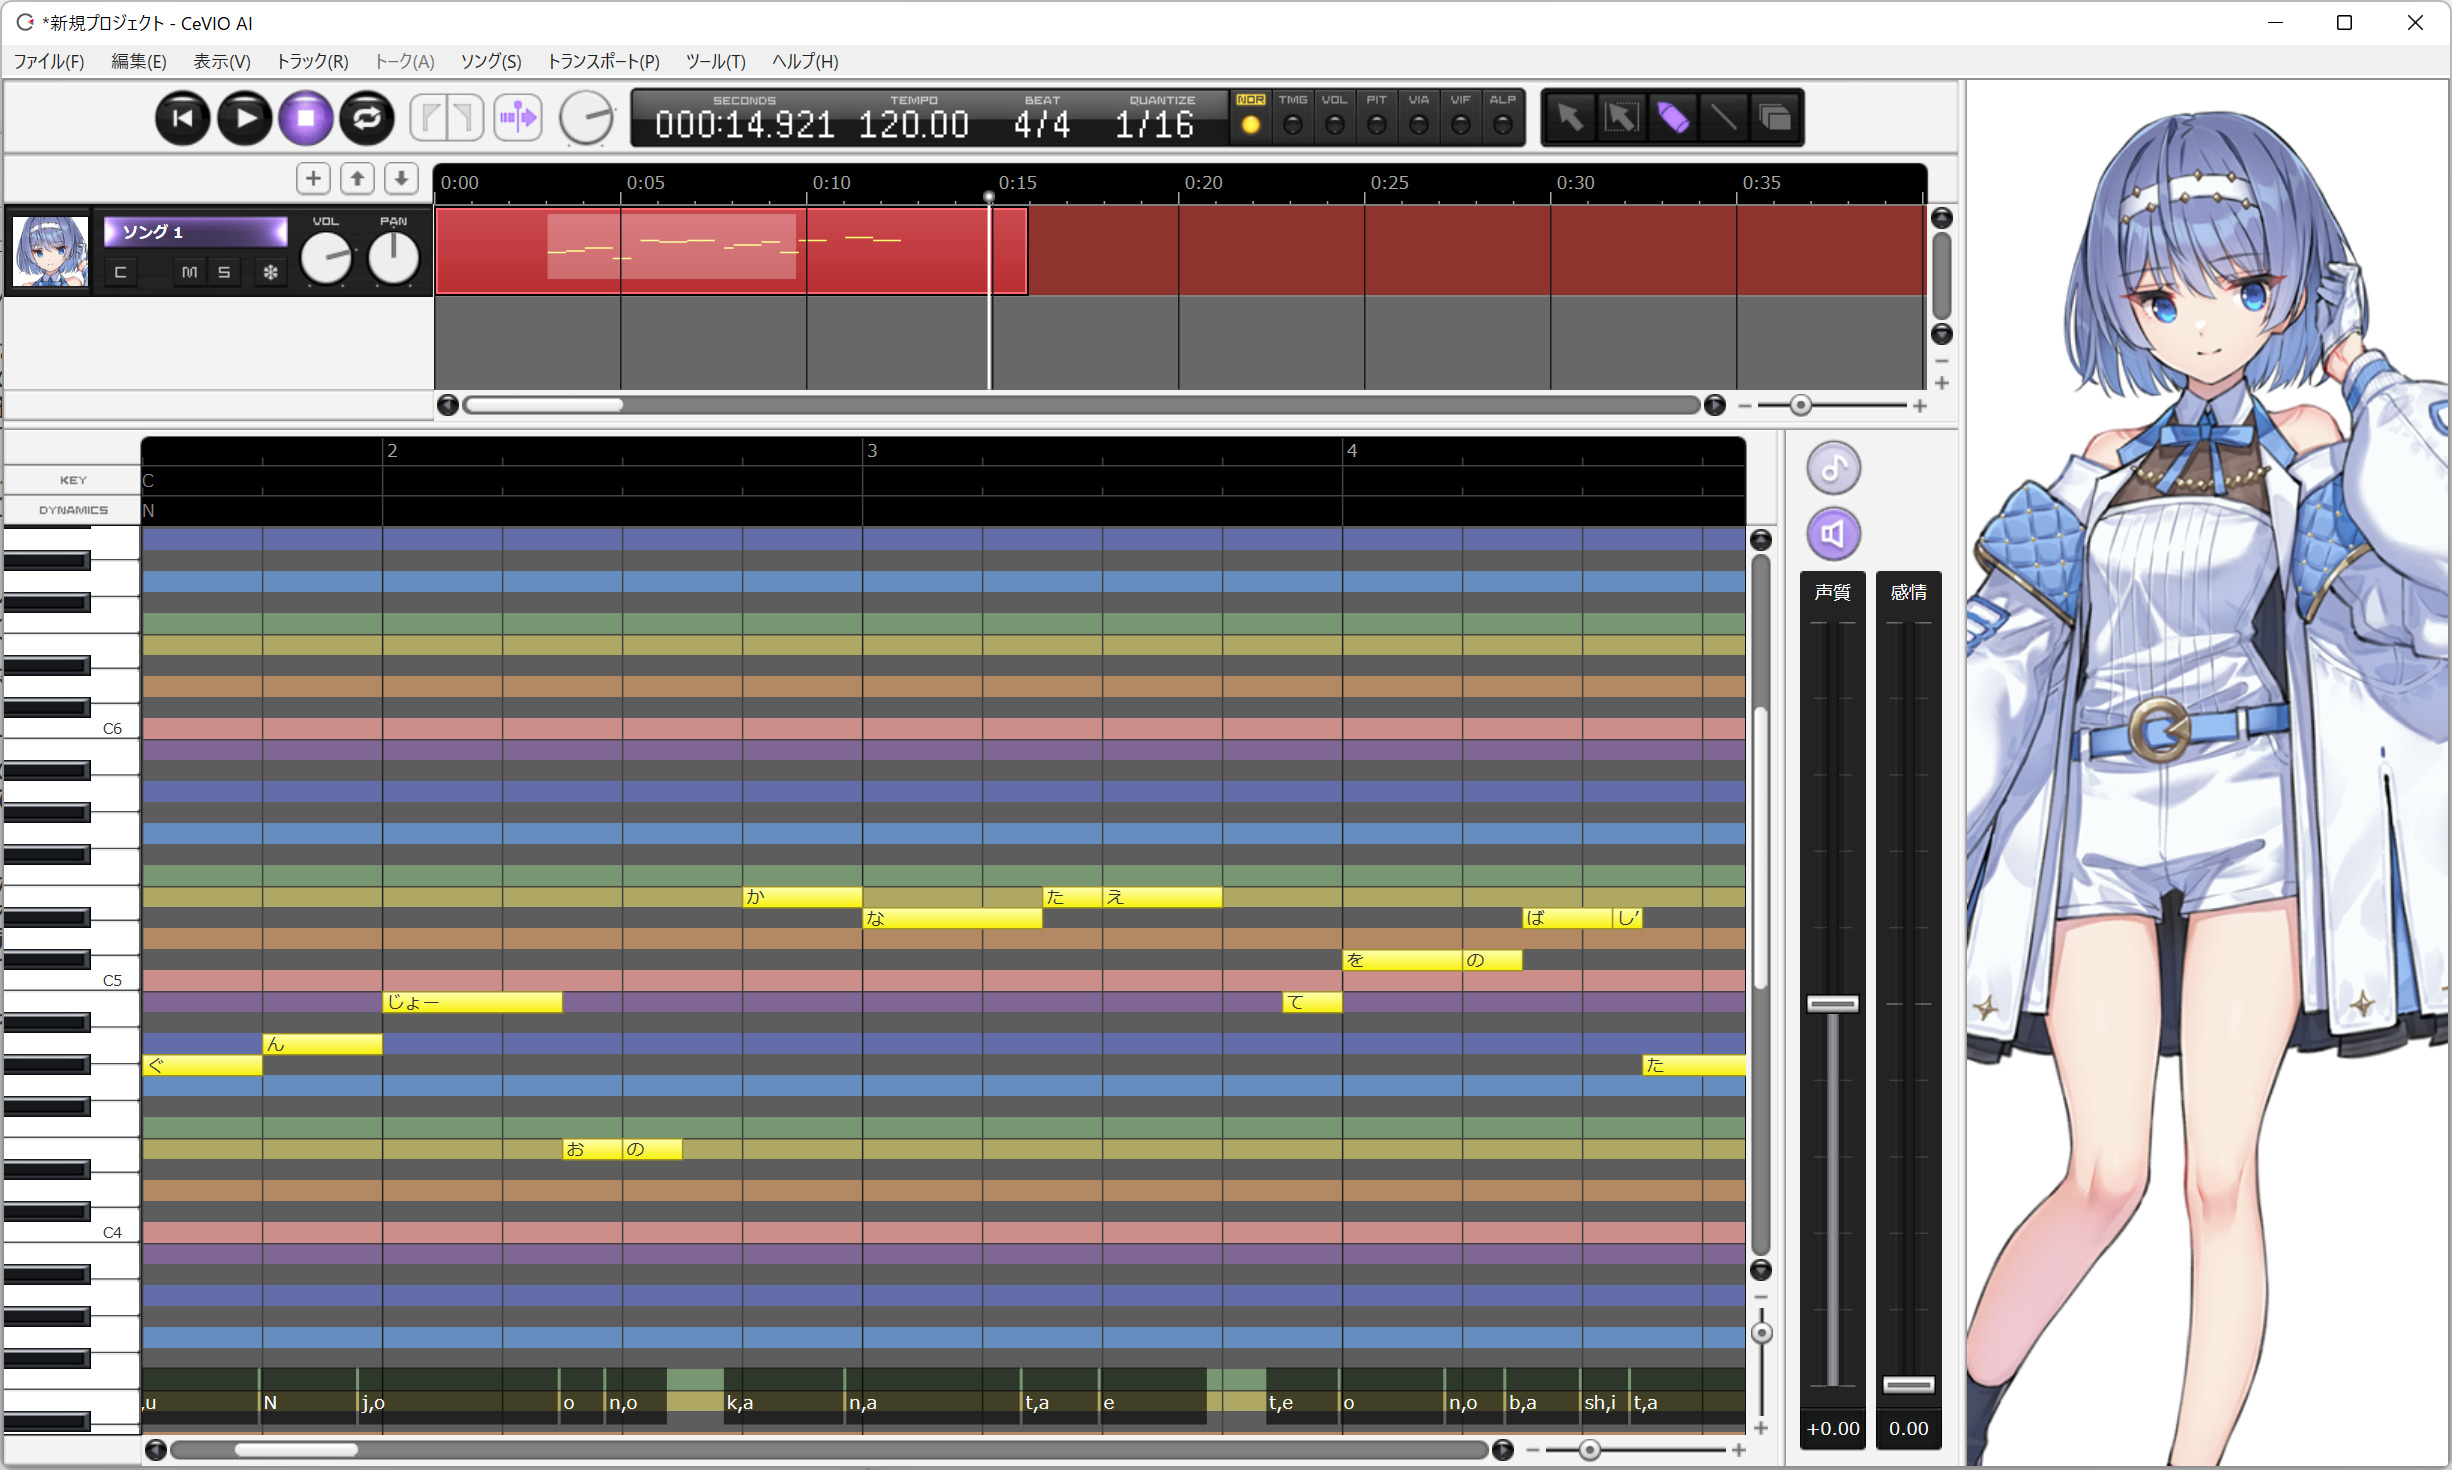Start playback with the play button
Screen dimensions: 2452x1470
[x=244, y=118]
